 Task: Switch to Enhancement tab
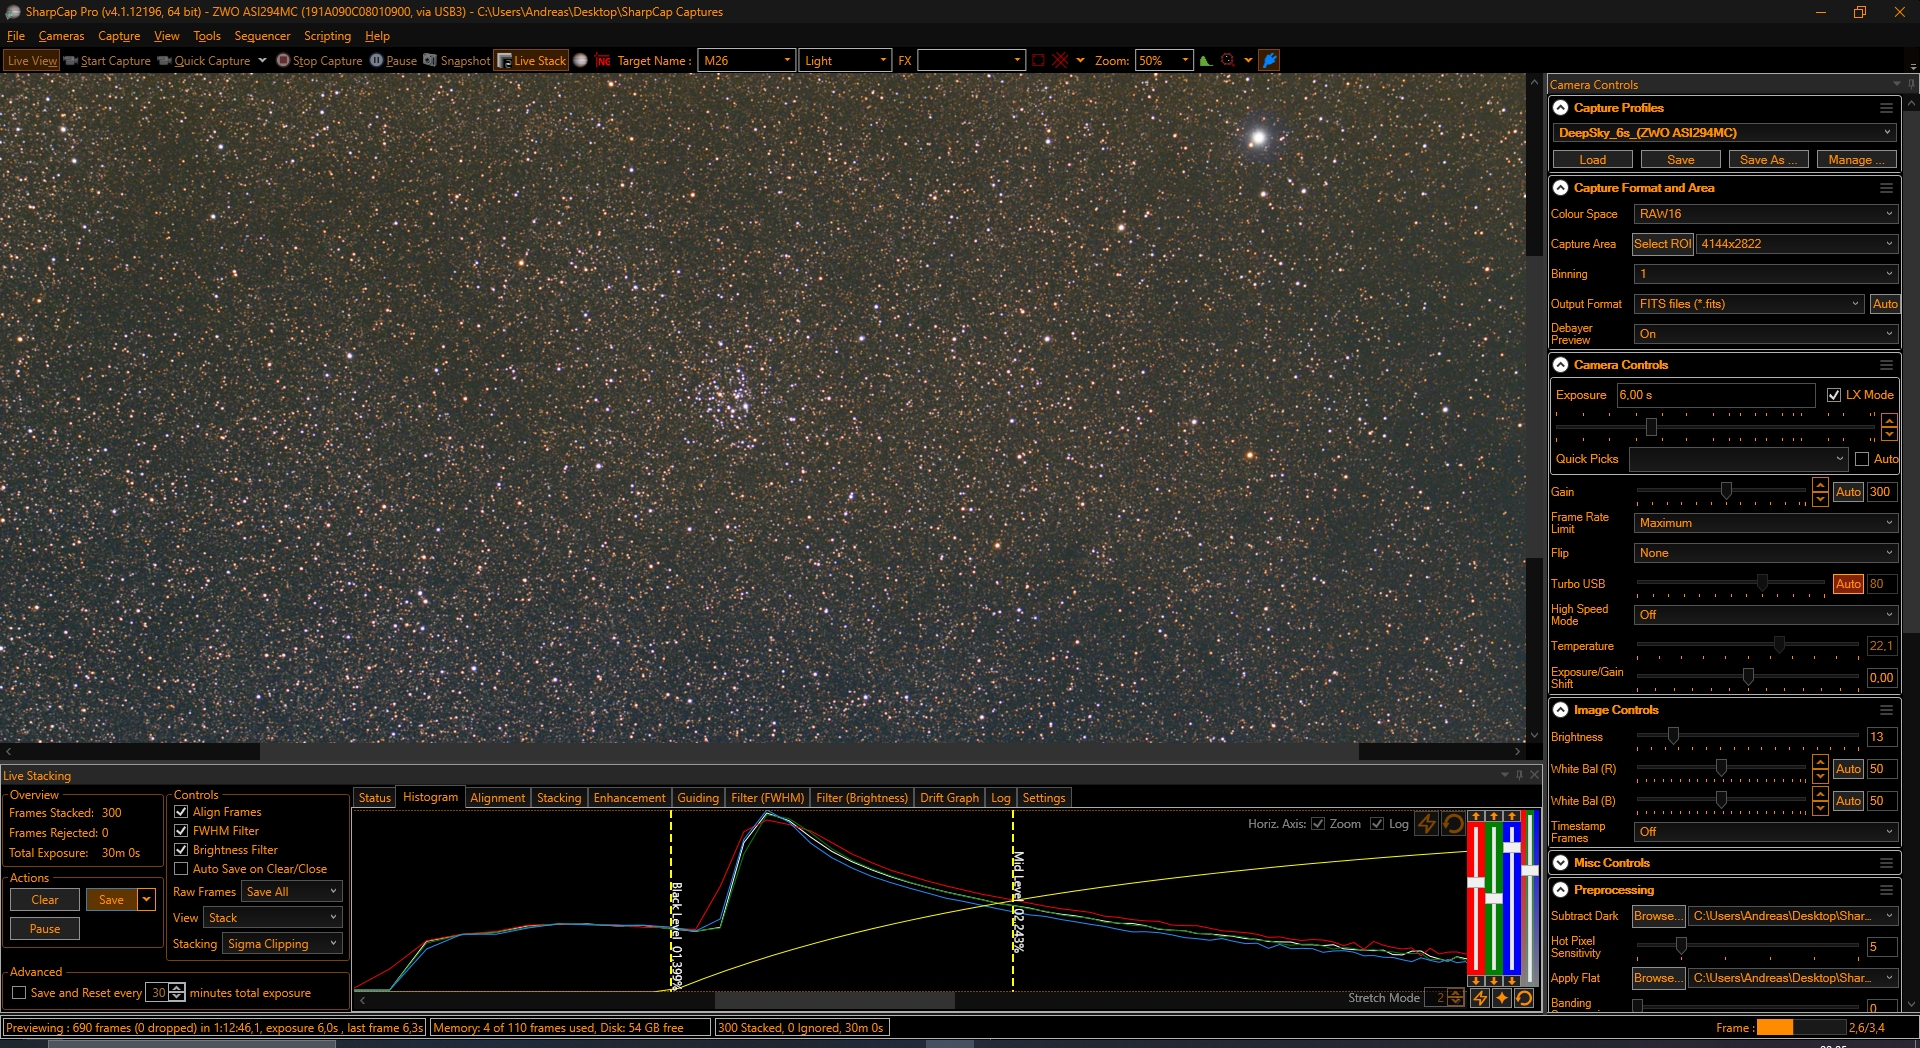point(629,798)
